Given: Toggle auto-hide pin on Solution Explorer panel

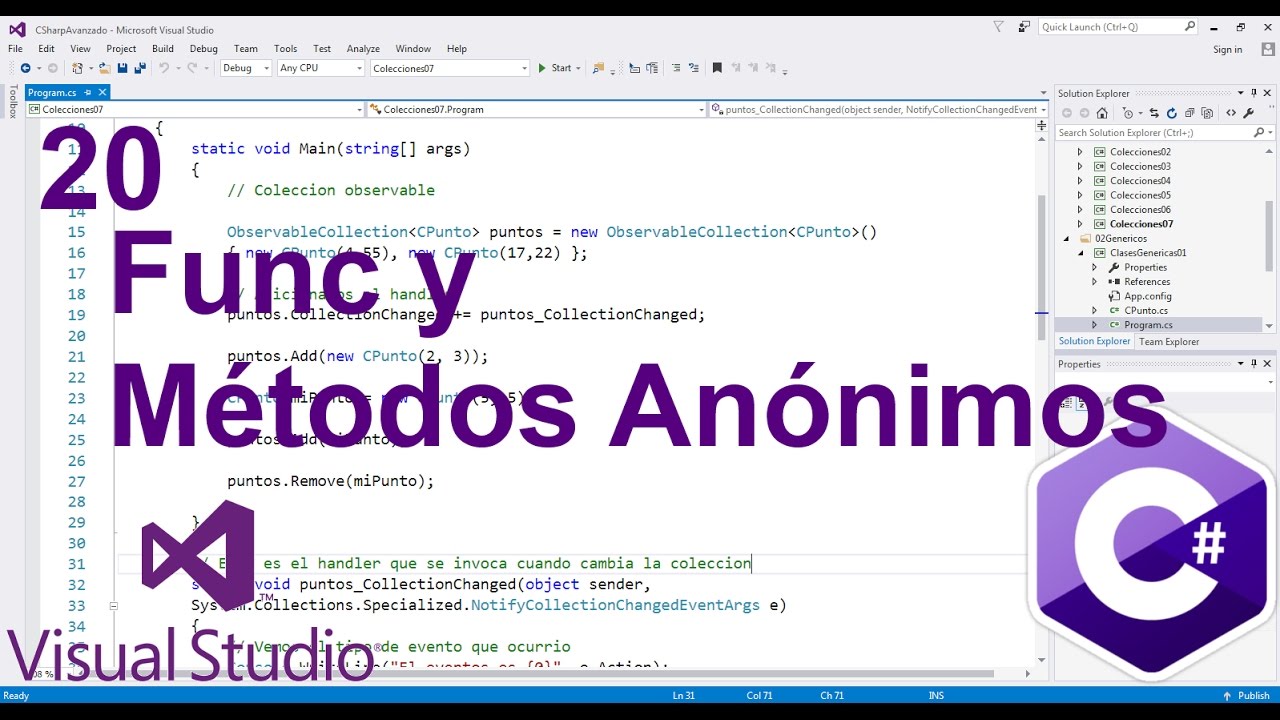Looking at the screenshot, I should pos(1254,93).
